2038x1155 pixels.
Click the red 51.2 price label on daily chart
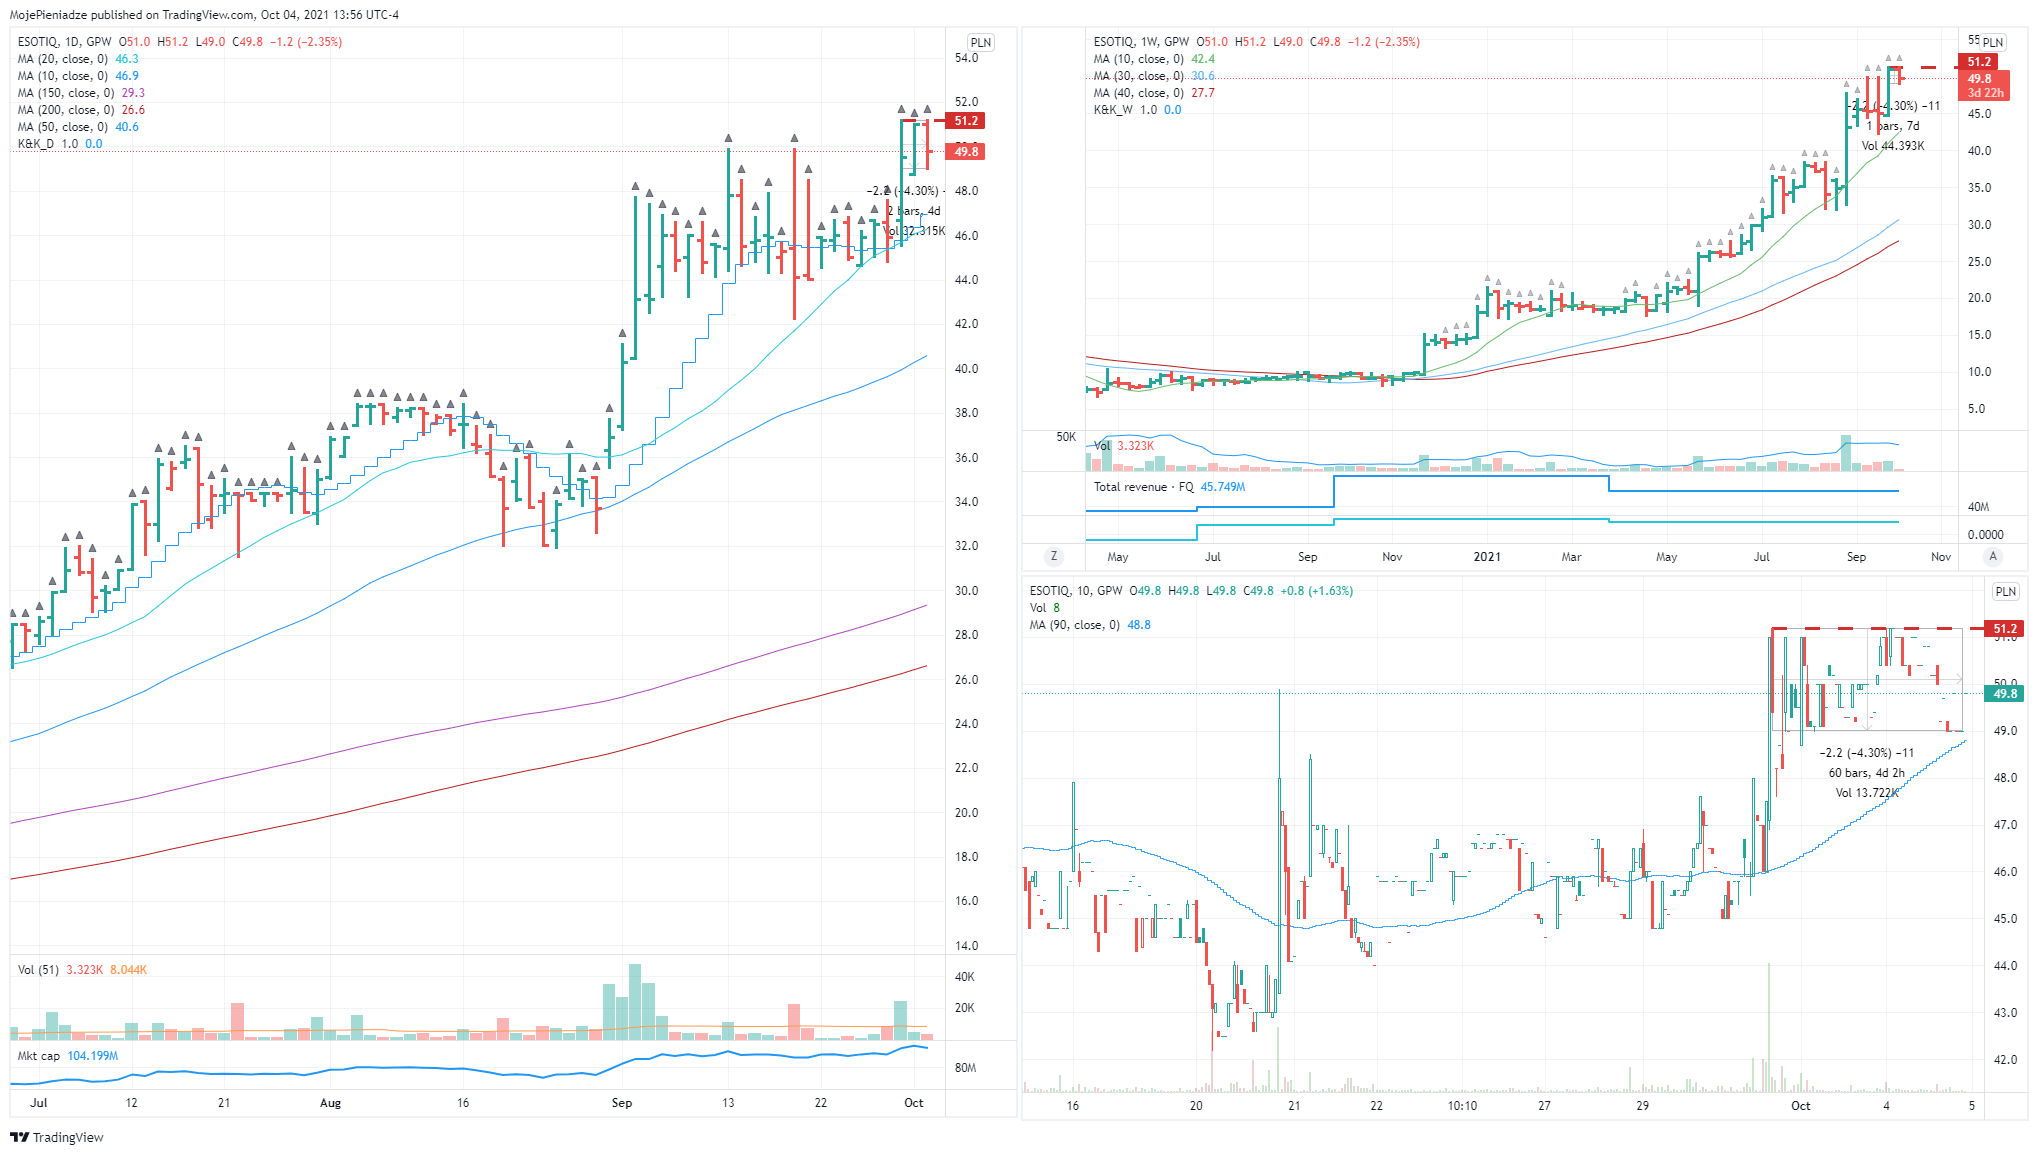click(966, 121)
